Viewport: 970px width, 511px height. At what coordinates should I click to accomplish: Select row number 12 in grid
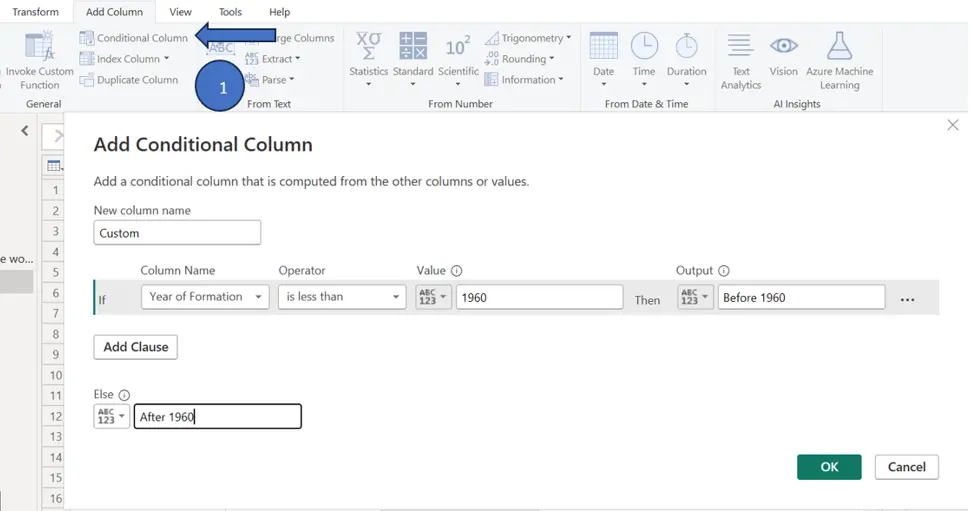tap(54, 416)
